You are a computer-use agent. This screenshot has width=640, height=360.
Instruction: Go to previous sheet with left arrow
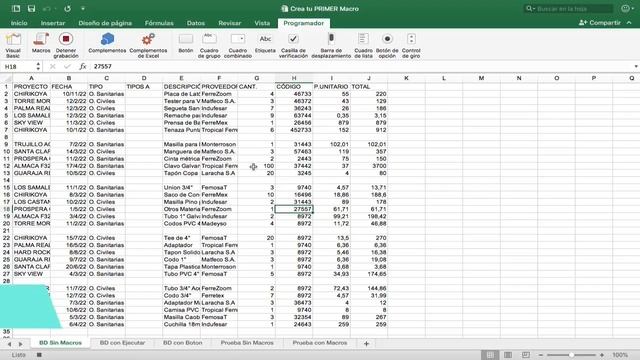pyautogui.click(x=9, y=344)
